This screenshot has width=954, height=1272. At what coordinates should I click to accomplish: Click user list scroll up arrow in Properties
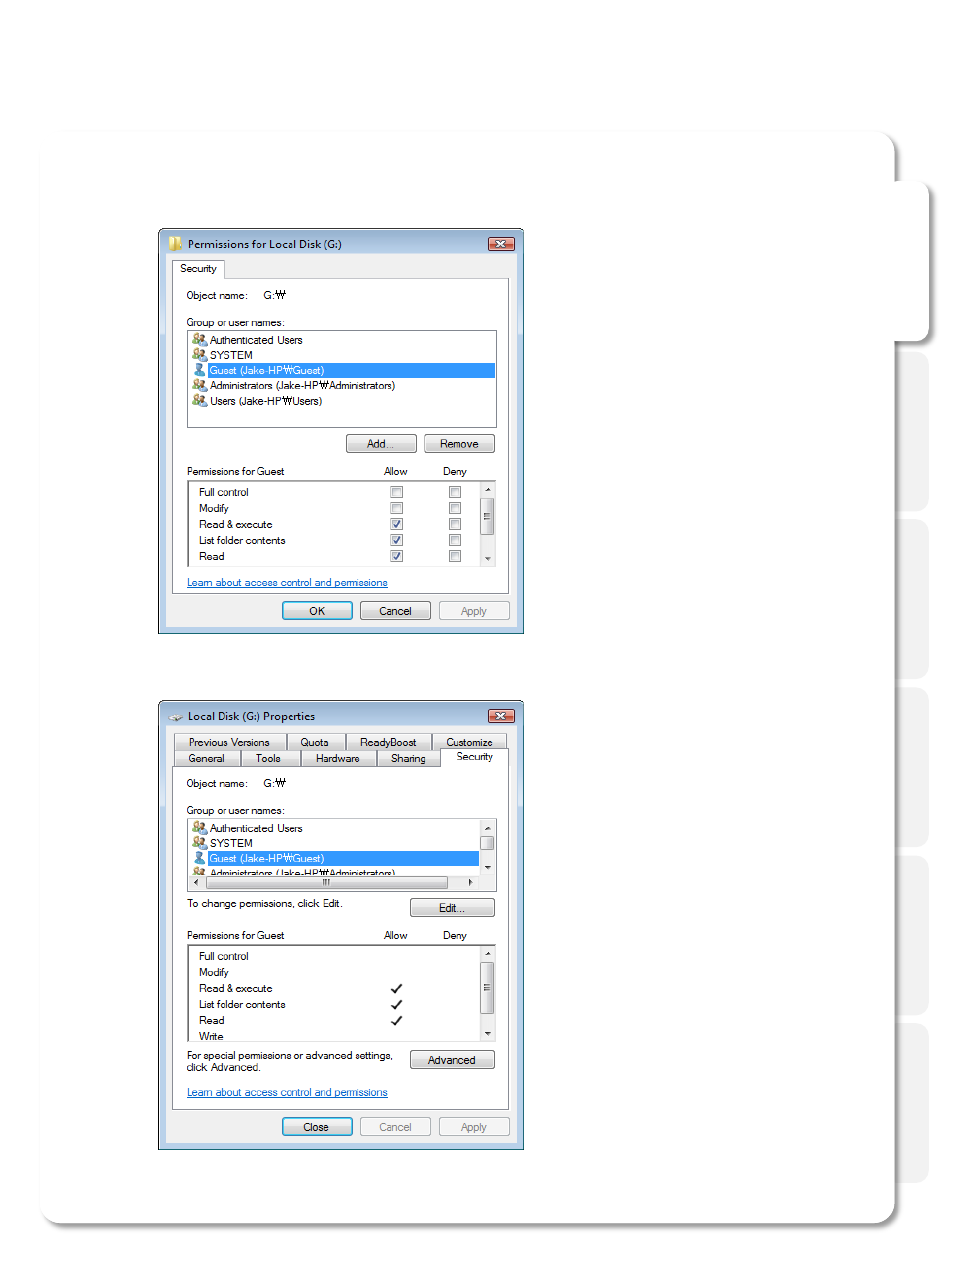coord(488,827)
